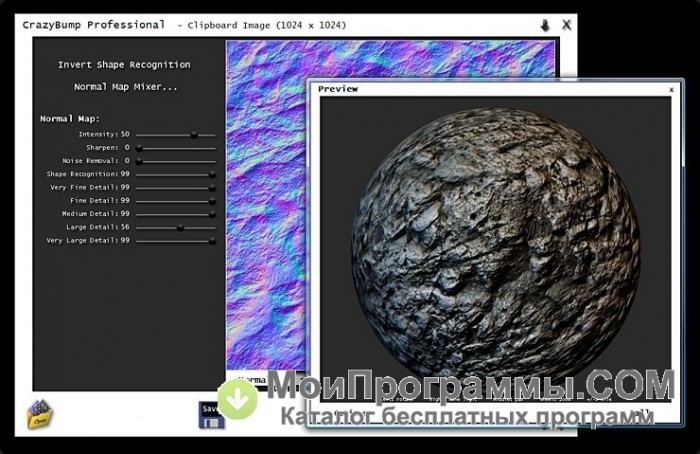700x454 pixels.
Task: Adjust the Fine Detail slider
Action: pos(176,201)
